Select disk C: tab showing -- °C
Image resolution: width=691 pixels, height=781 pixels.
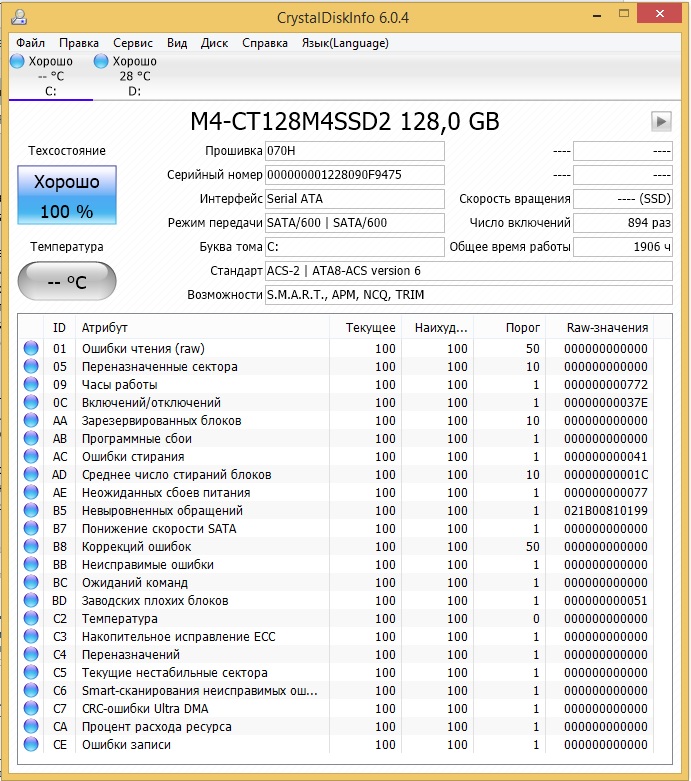point(50,76)
